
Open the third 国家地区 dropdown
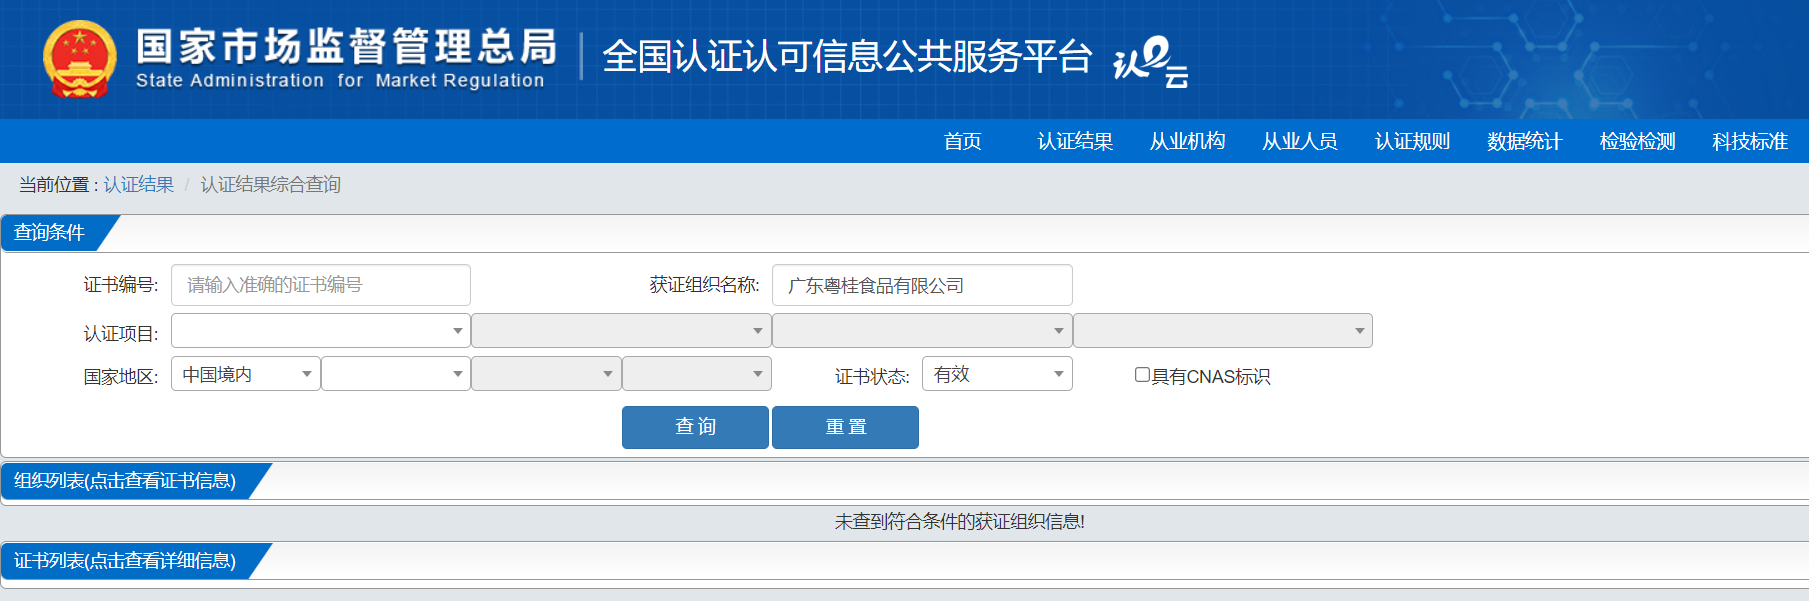(x=546, y=374)
